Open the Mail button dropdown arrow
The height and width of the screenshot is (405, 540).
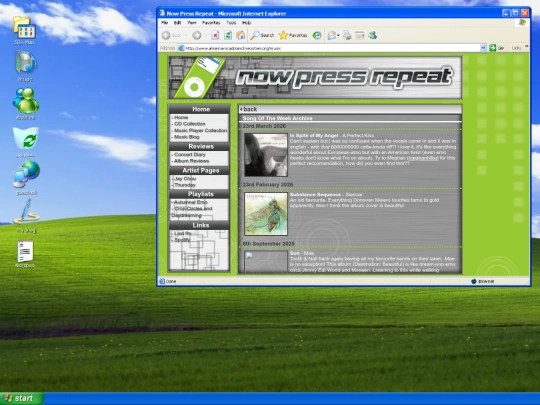coord(338,35)
